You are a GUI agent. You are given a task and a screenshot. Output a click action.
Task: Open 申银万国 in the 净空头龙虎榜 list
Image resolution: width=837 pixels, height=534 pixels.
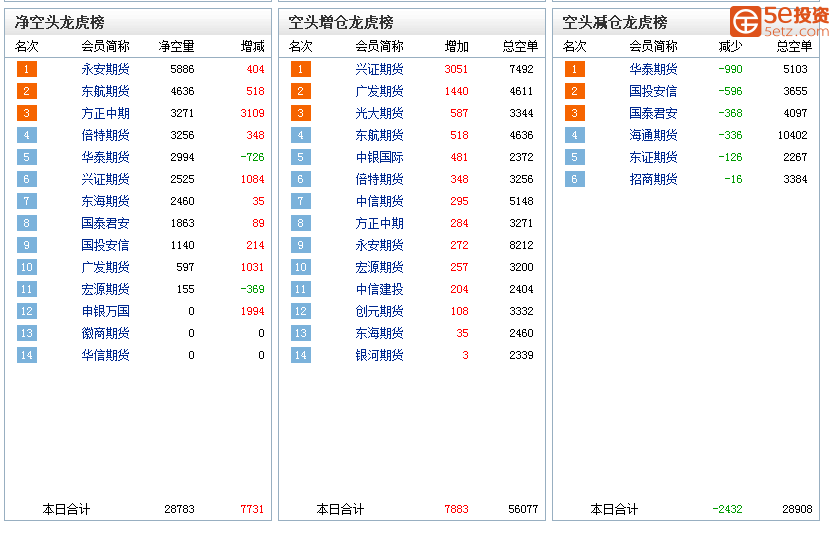point(105,311)
